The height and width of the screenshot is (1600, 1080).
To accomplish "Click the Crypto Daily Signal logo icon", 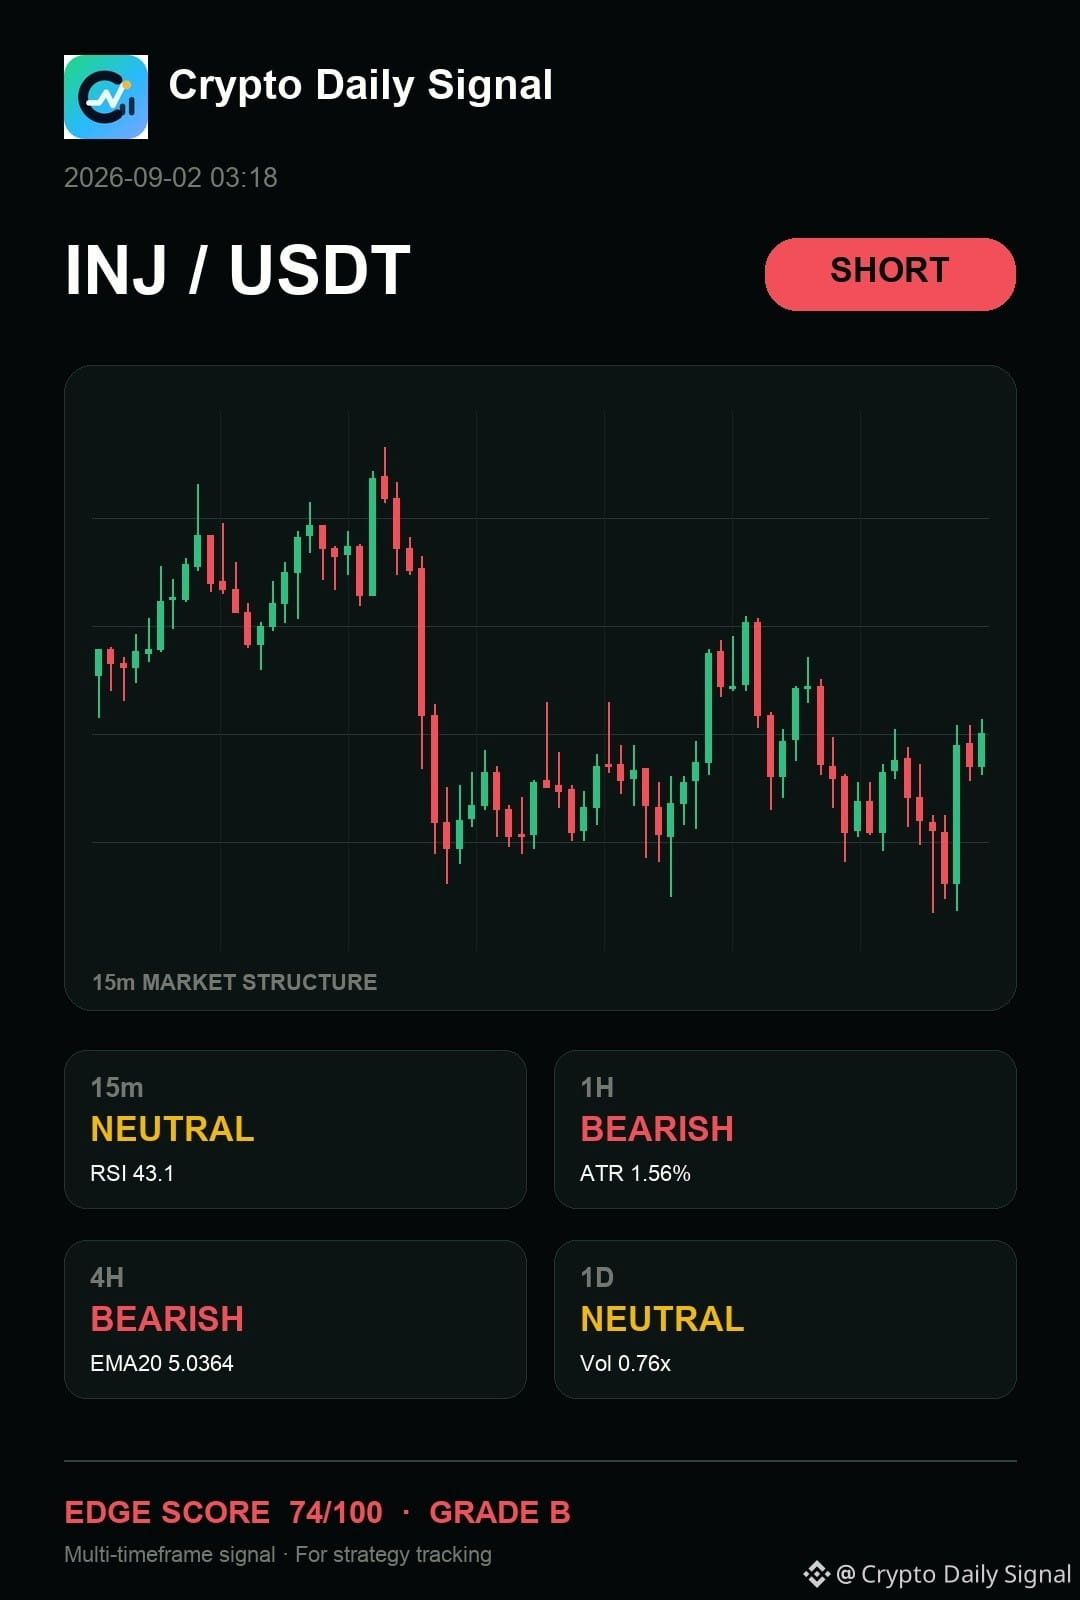I will point(106,97).
